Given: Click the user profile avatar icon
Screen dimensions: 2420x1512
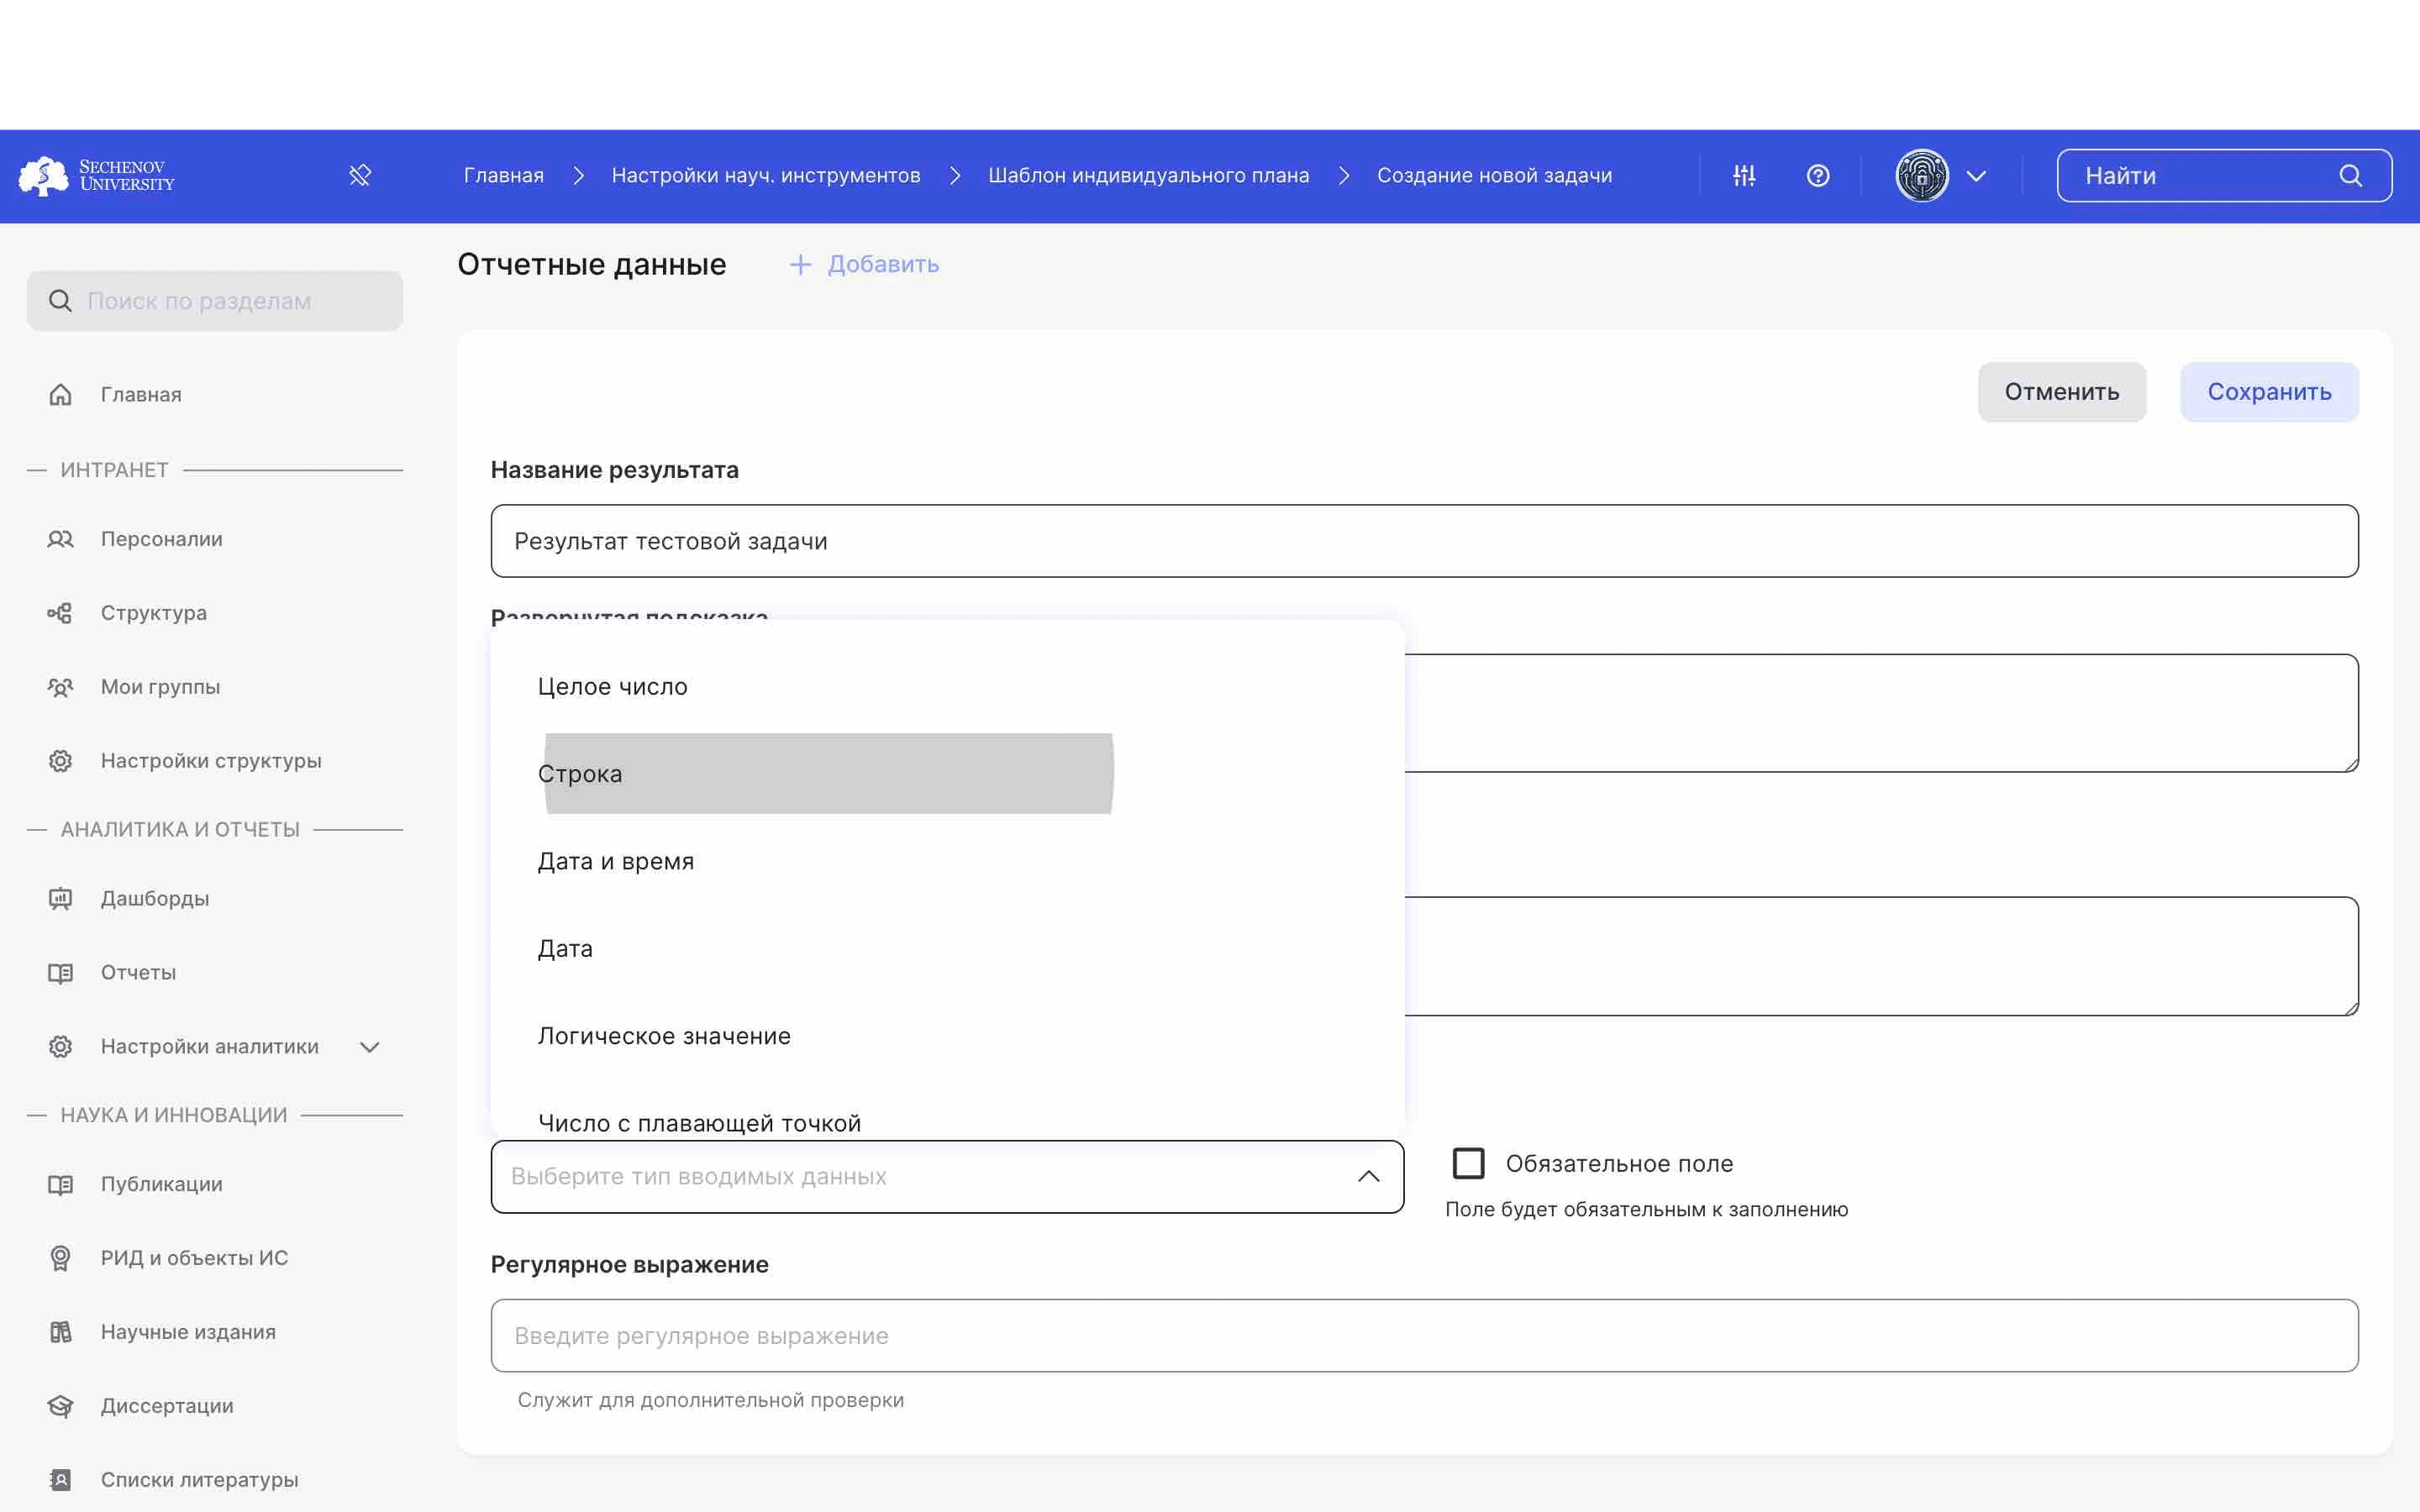Looking at the screenshot, I should pos(1922,174).
